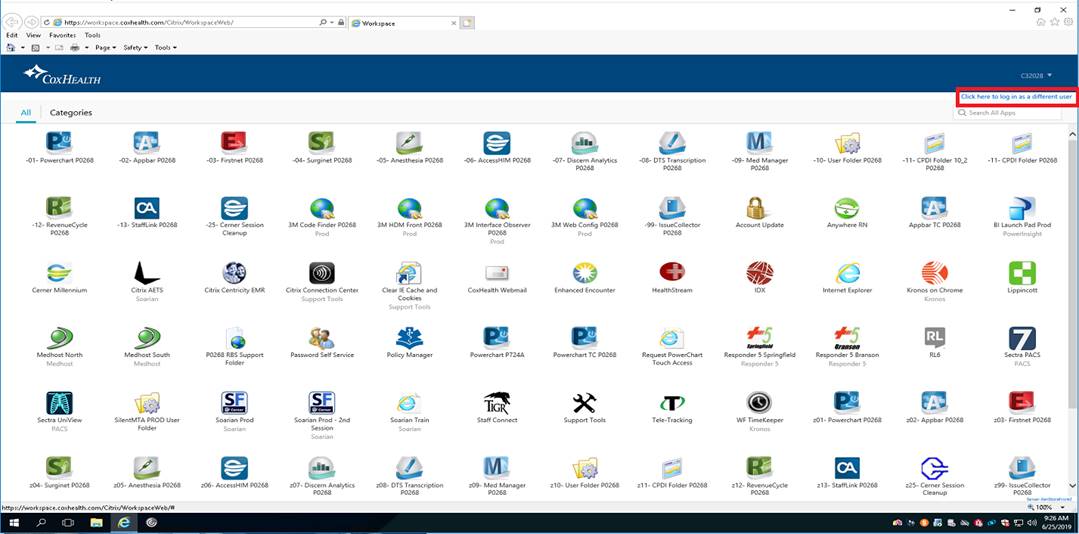The height and width of the screenshot is (534, 1079).
Task: Open CoxHealth Webmail app
Action: coord(497,273)
